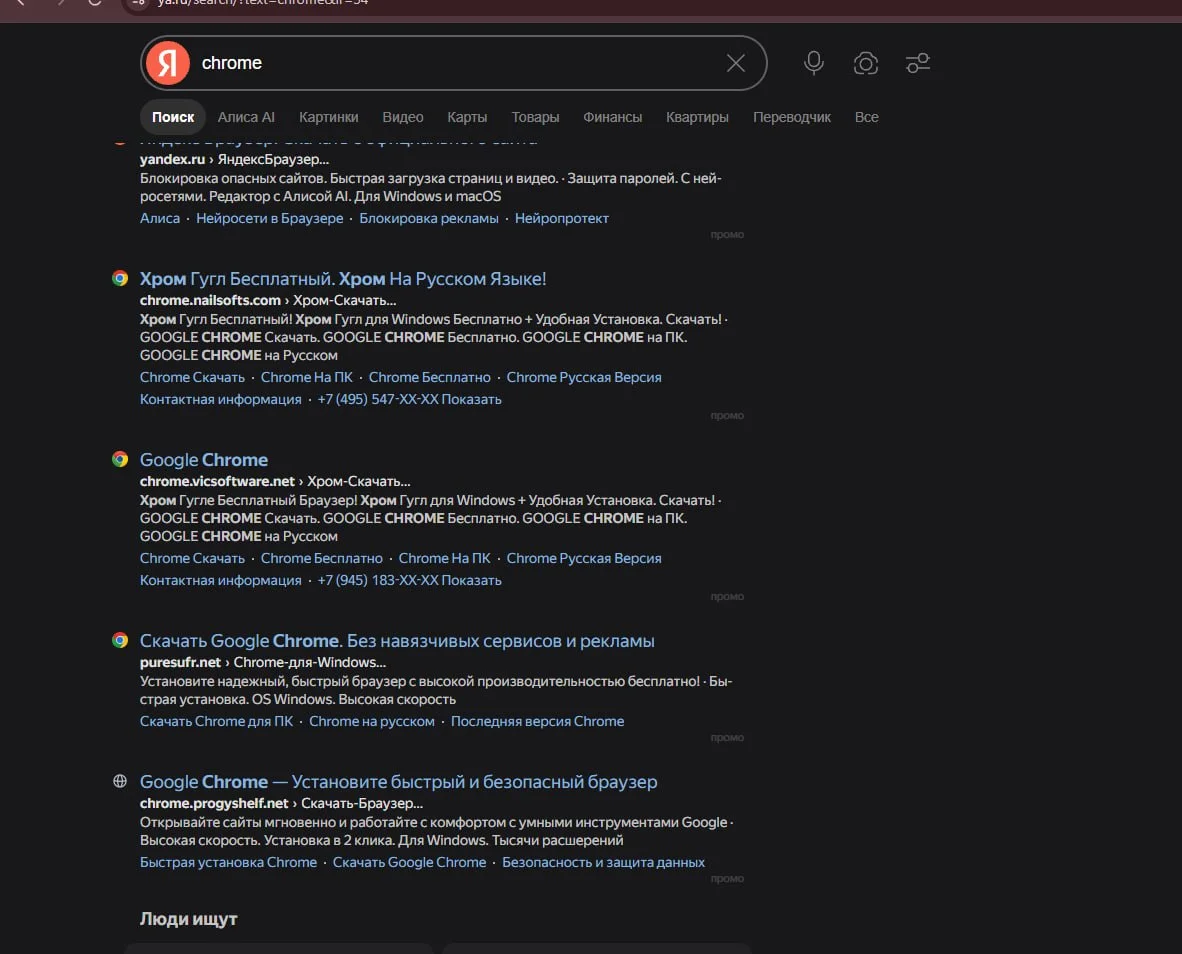Image resolution: width=1182 pixels, height=954 pixels.
Task: Click globe favicon beside progyshelf result
Action: [120, 781]
